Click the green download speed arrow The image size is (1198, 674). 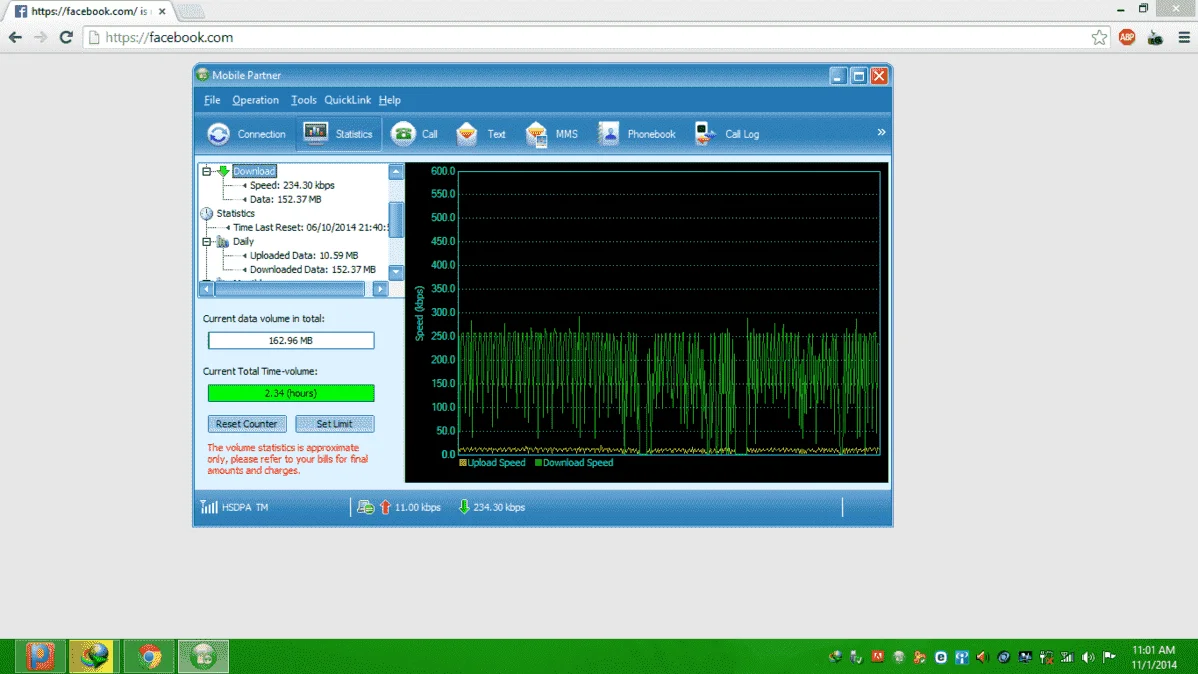point(464,507)
